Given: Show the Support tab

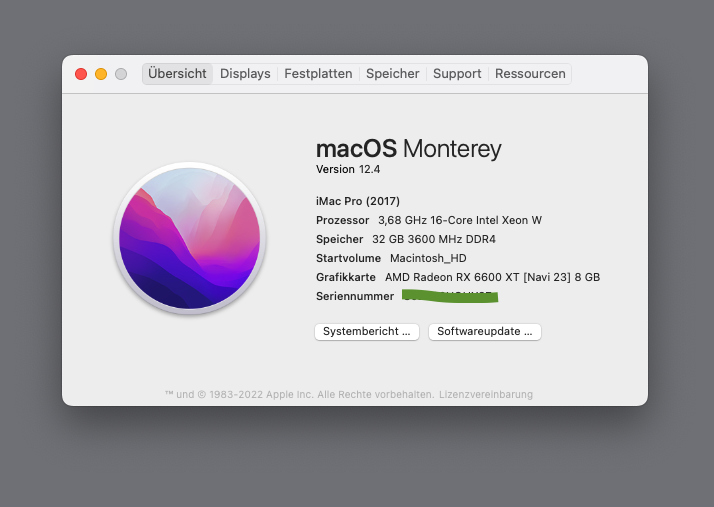Looking at the screenshot, I should pyautogui.click(x=457, y=74).
